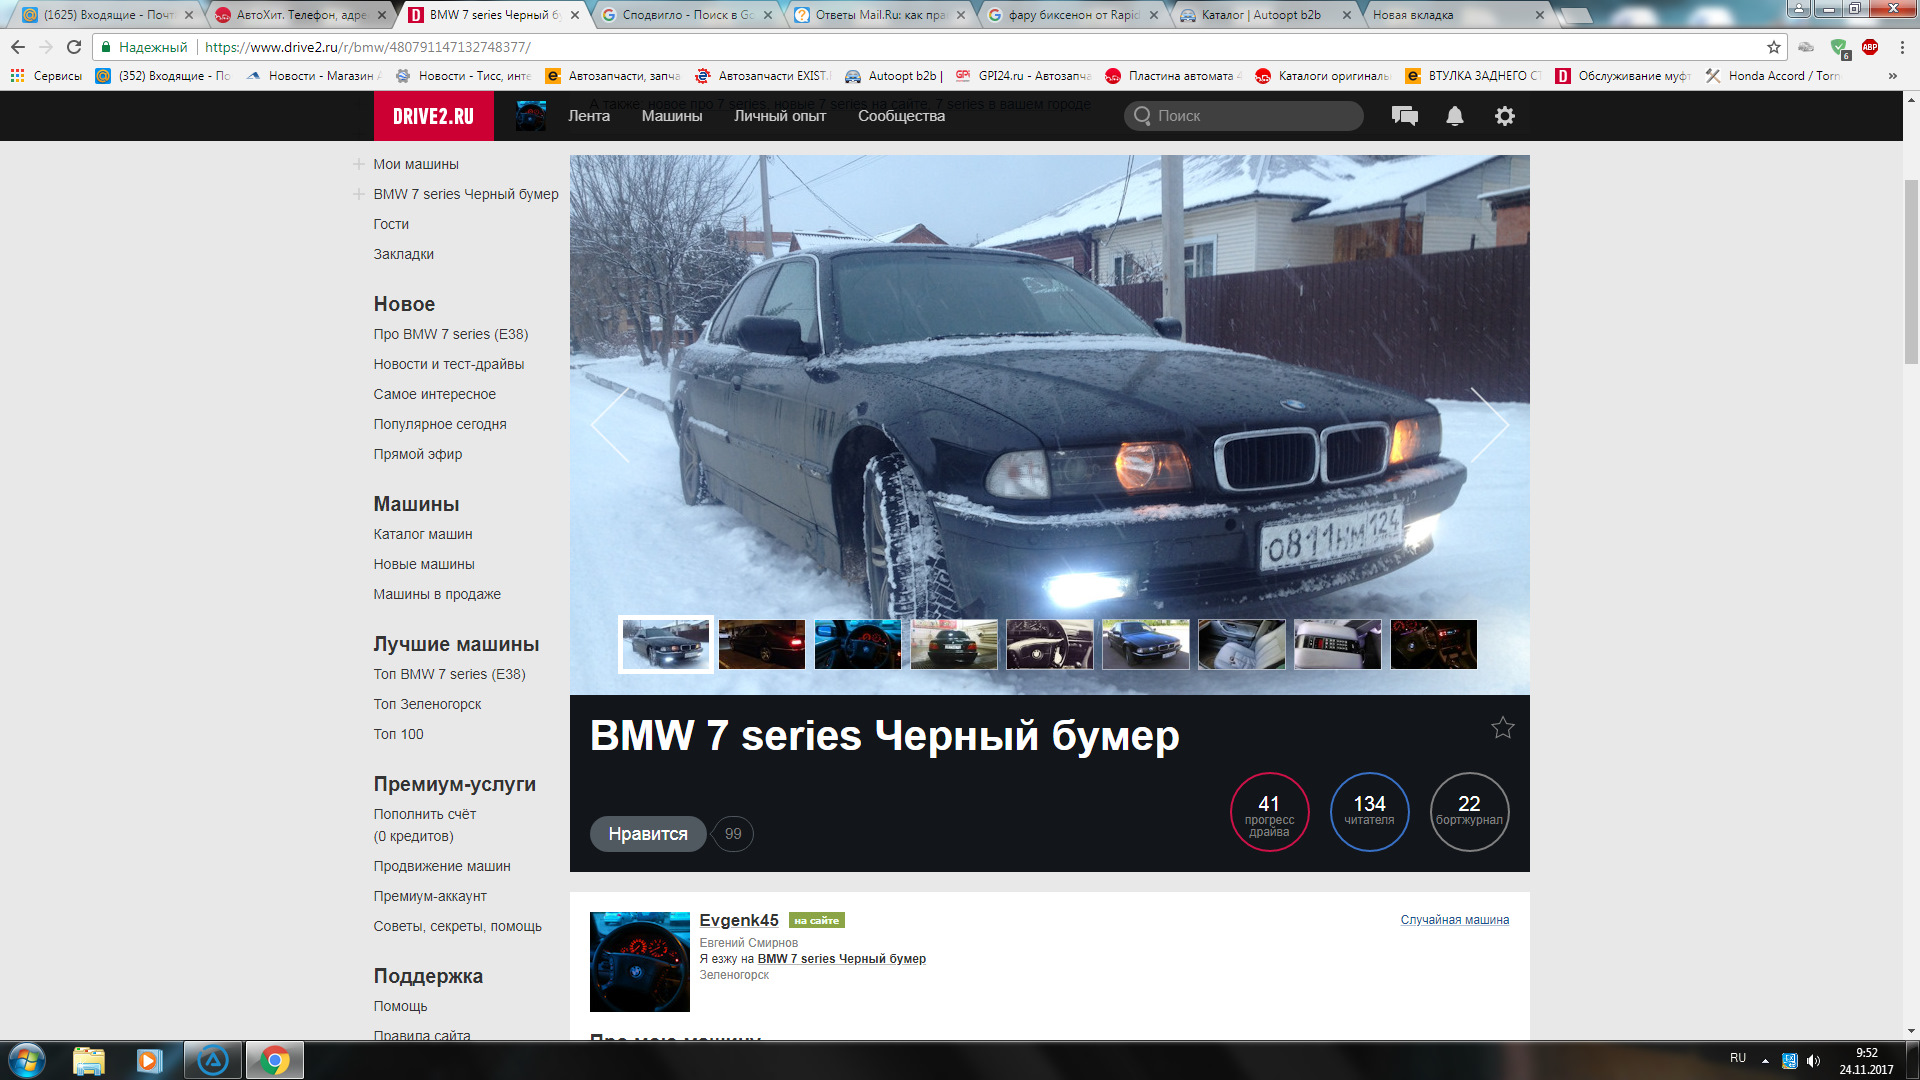Screen dimensions: 1920x1080
Task: Show hidden tray icons arrow
Action: pos(1765,1060)
